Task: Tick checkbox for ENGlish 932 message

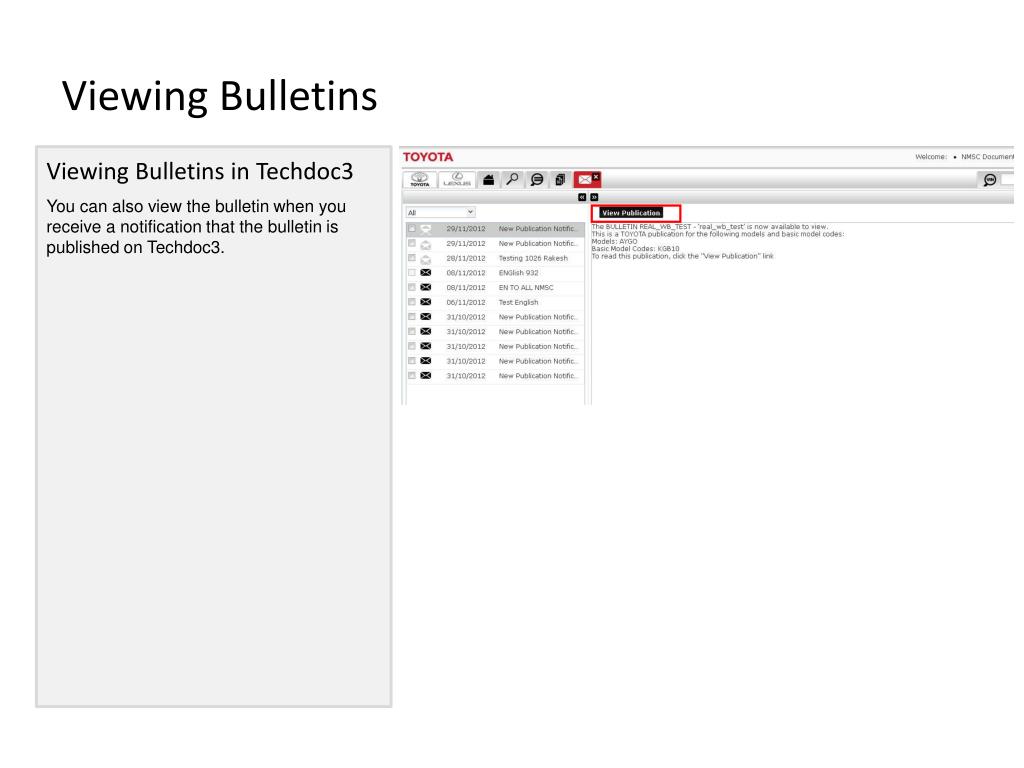Action: click(411, 272)
